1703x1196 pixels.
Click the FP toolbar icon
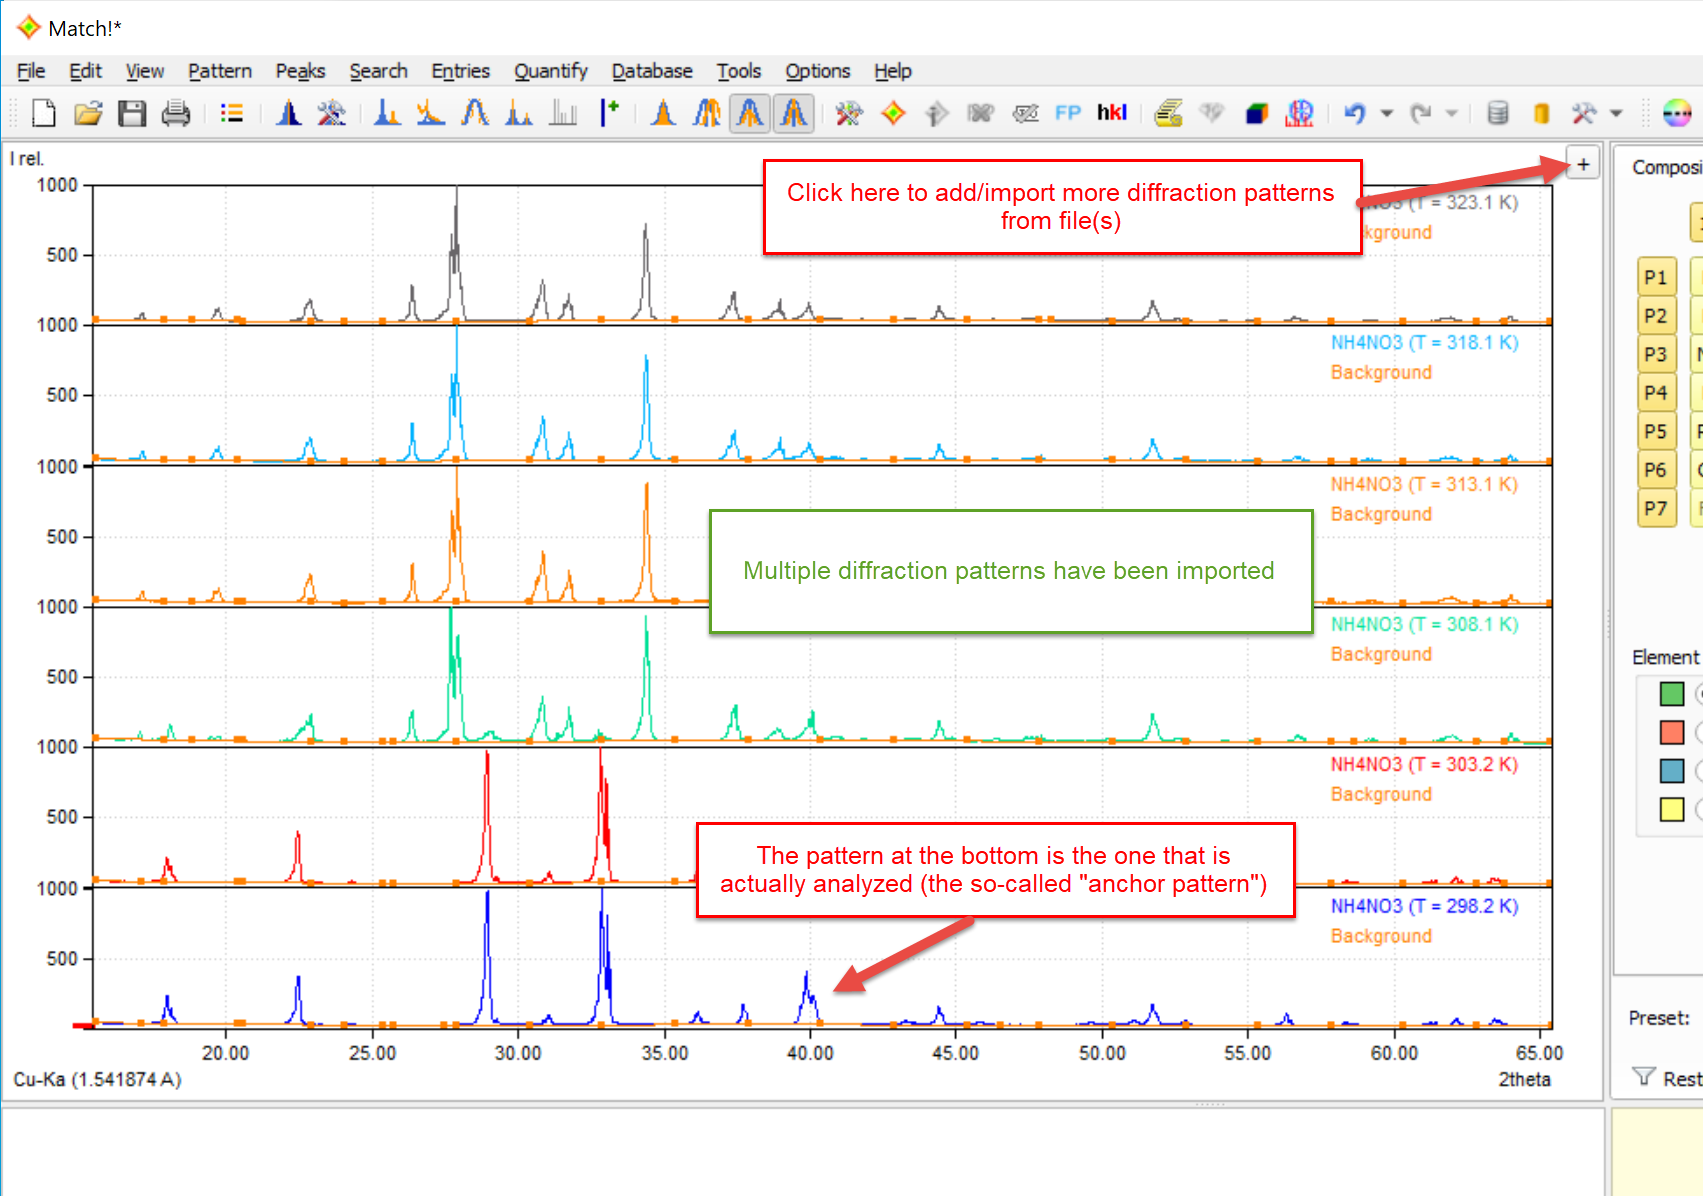tap(1068, 113)
